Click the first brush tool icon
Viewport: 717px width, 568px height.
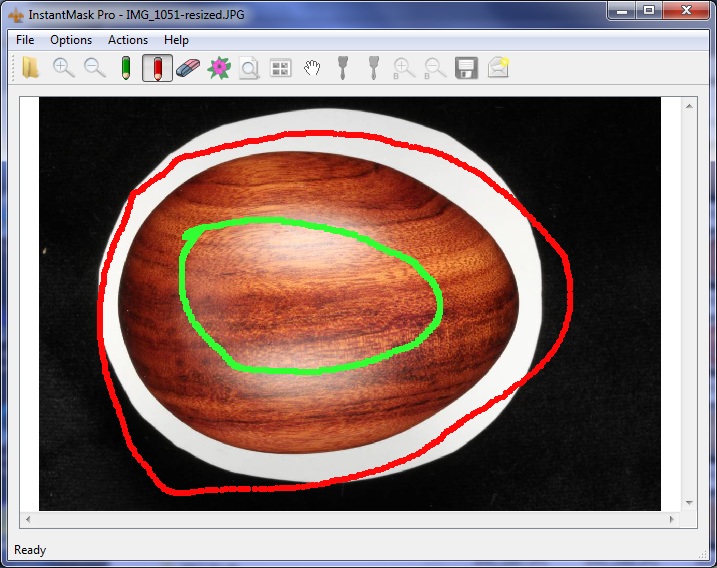[x=343, y=68]
